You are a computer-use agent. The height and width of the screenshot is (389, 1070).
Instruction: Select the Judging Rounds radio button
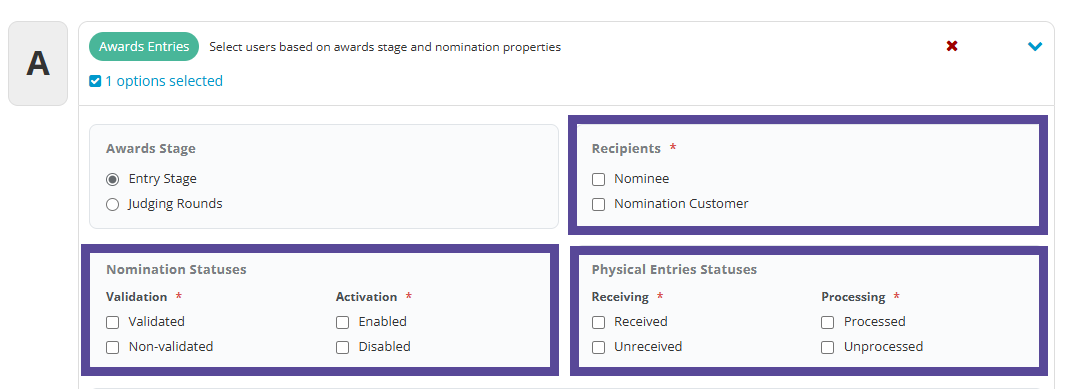pos(113,204)
